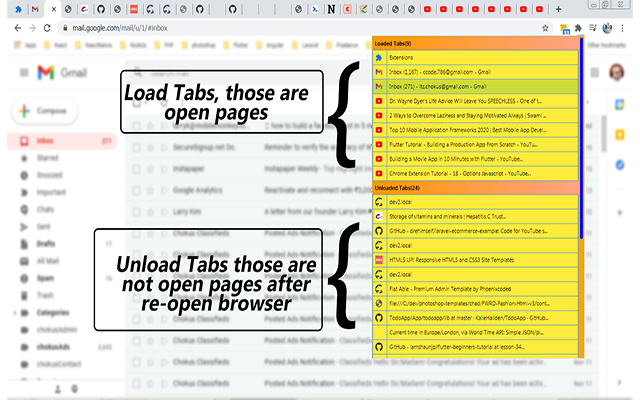The width and height of the screenshot is (640, 400).
Task: Select 'Storage of vitamins and minerals' unloaded row
Action: click(x=476, y=216)
